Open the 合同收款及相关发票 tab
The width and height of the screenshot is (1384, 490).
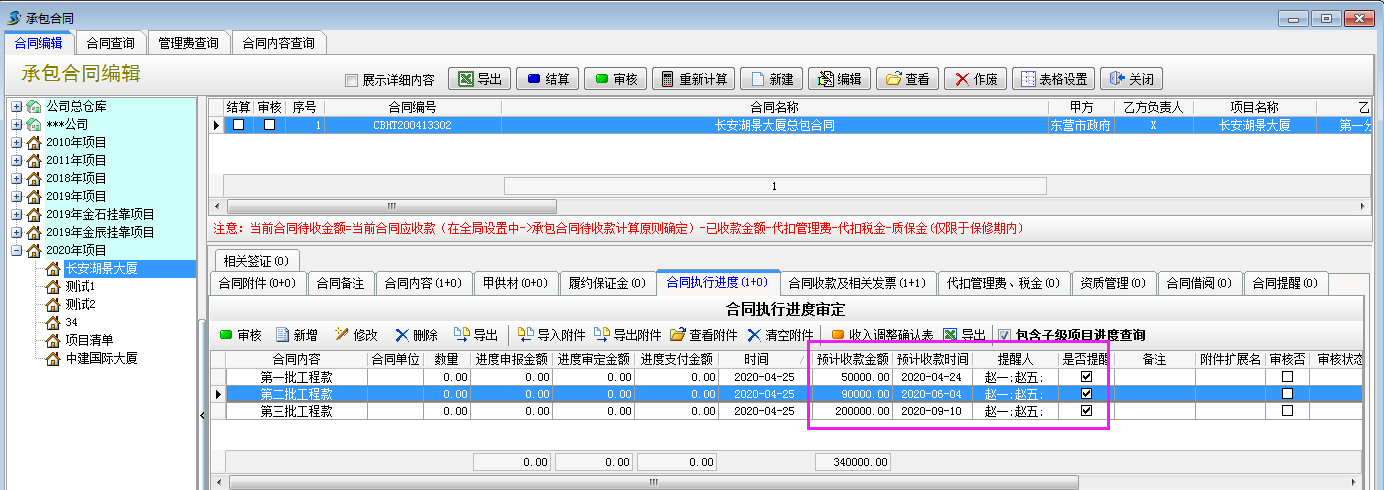tap(857, 283)
